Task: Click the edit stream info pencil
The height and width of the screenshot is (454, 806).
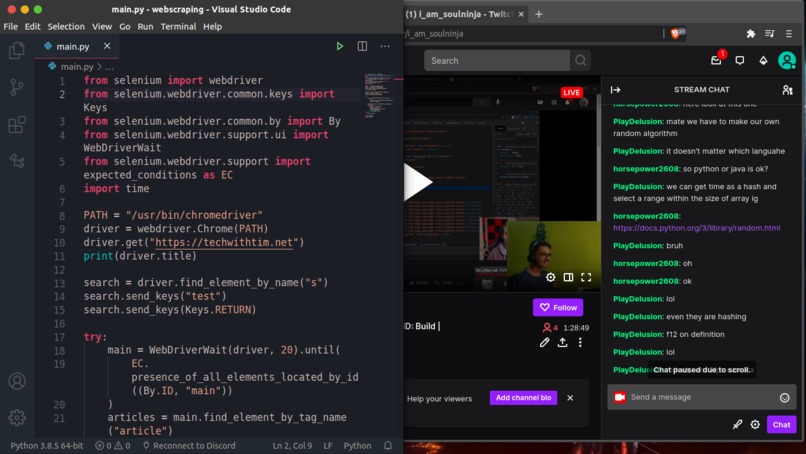Action: click(x=545, y=342)
